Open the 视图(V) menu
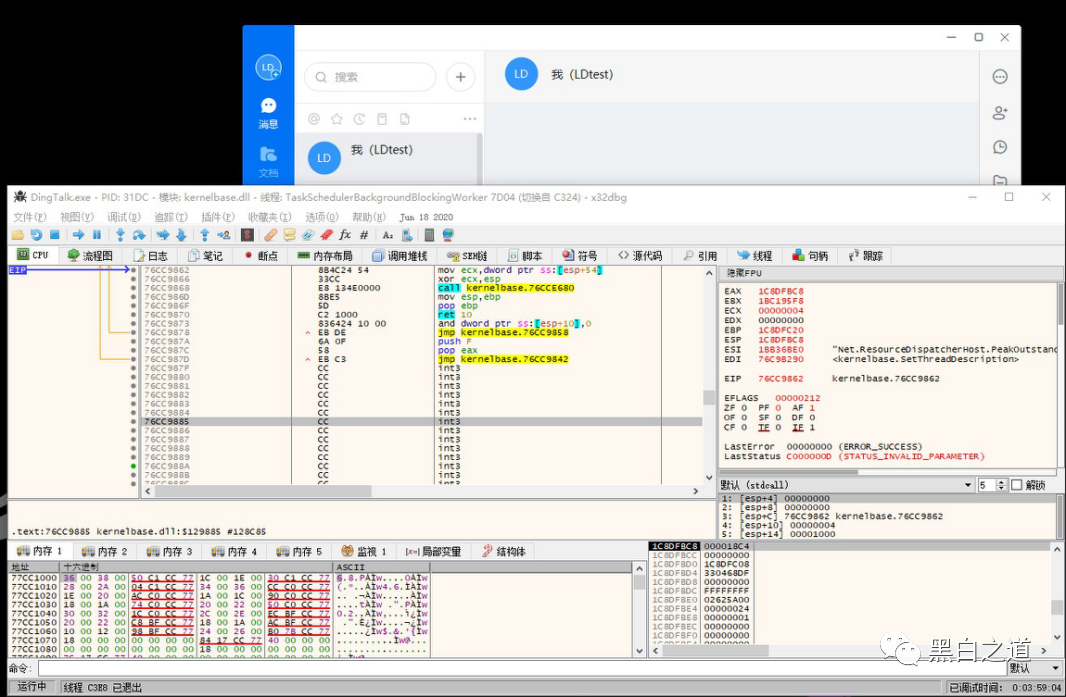The image size is (1066, 697). pyautogui.click(x=77, y=217)
